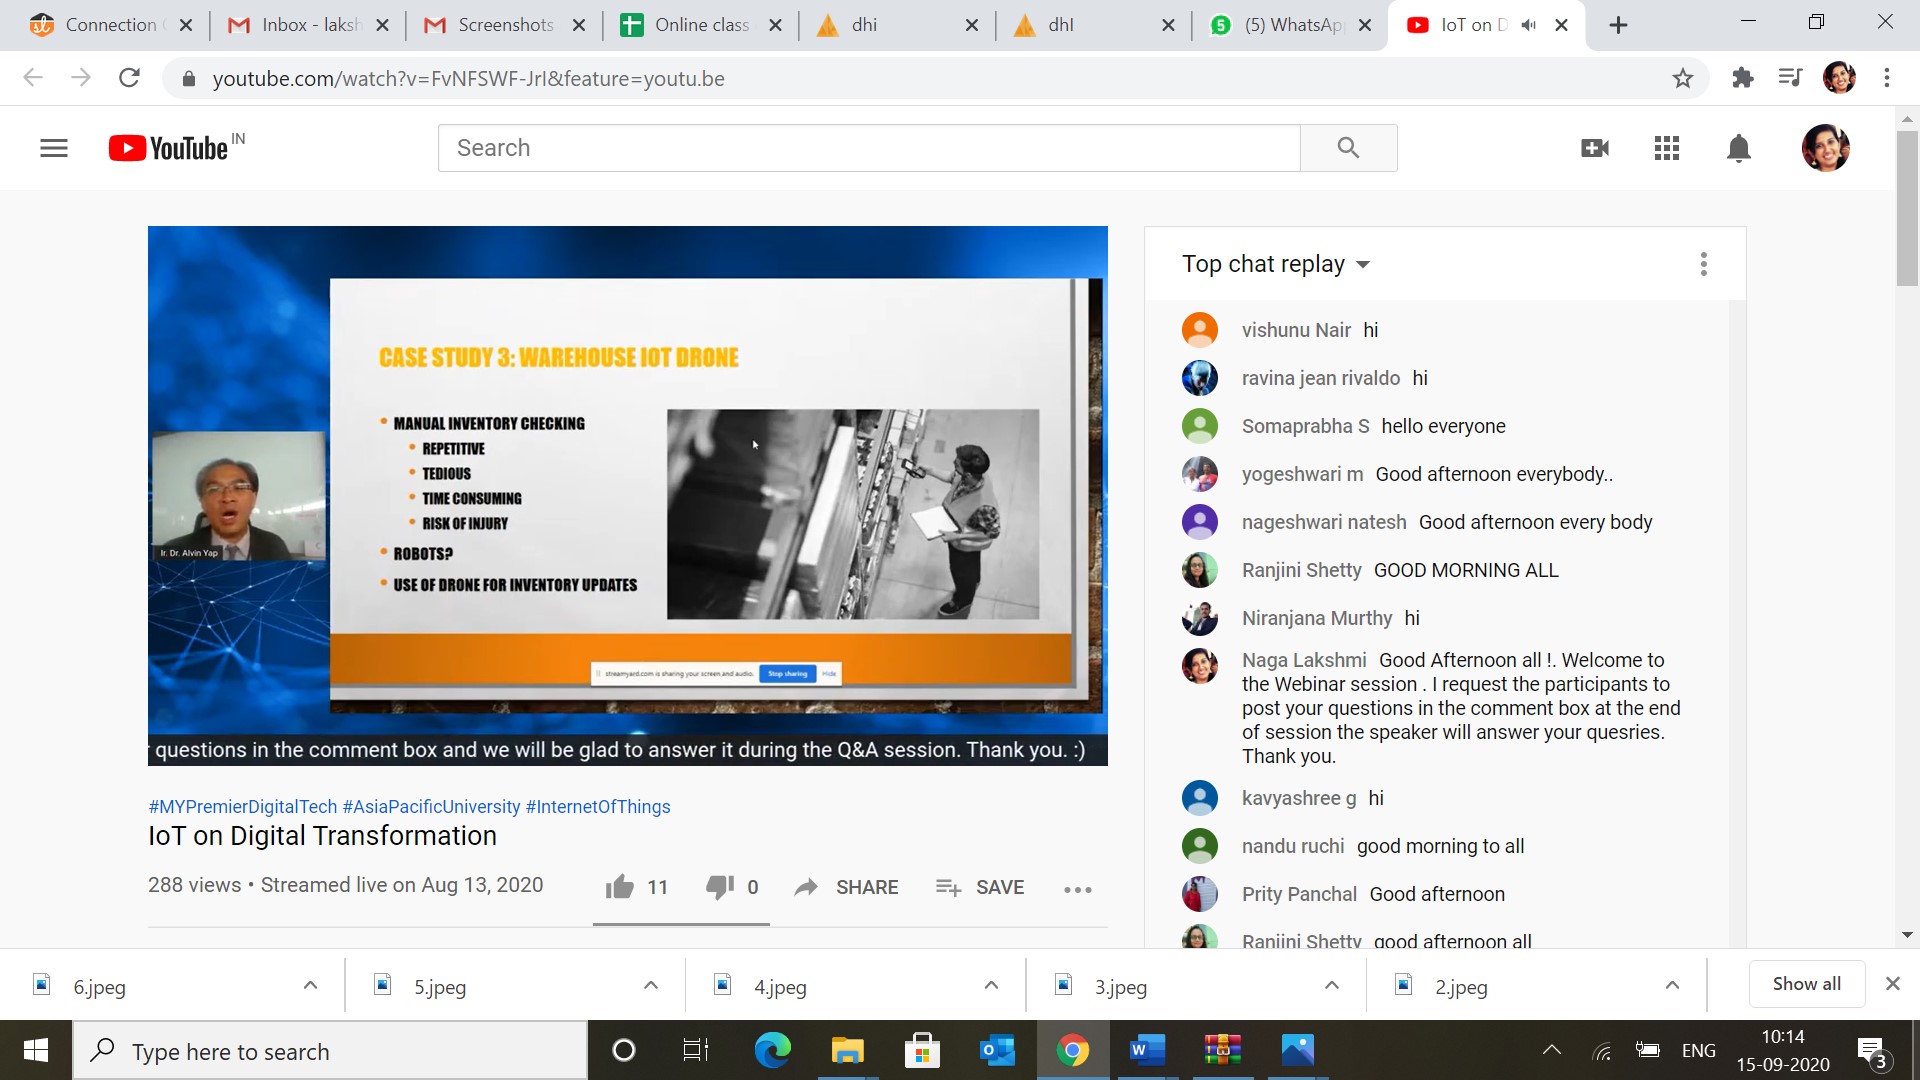Click the #InternetOfThings hashtag link
This screenshot has height=1080, width=1920.
598,806
